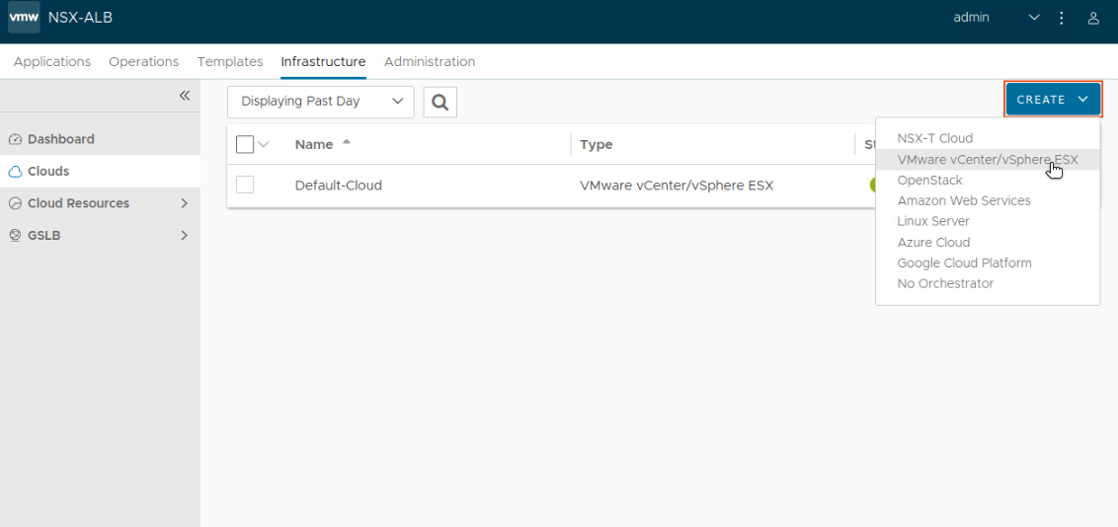The image size is (1118, 527).
Task: Expand the GSLB submenu chevron
Action: 184,235
